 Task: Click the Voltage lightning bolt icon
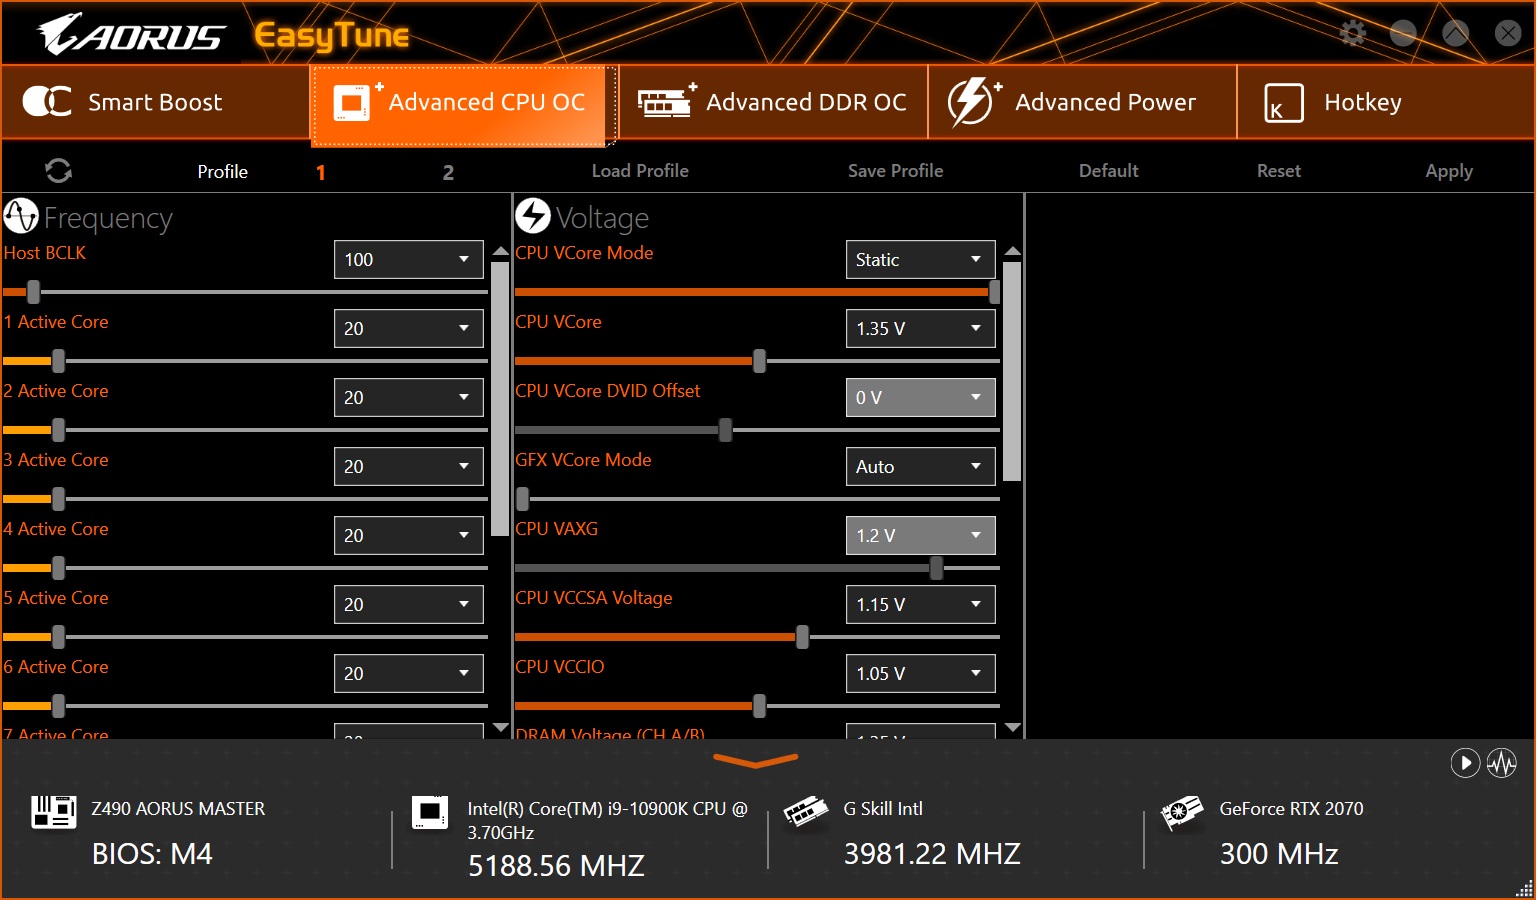point(533,215)
